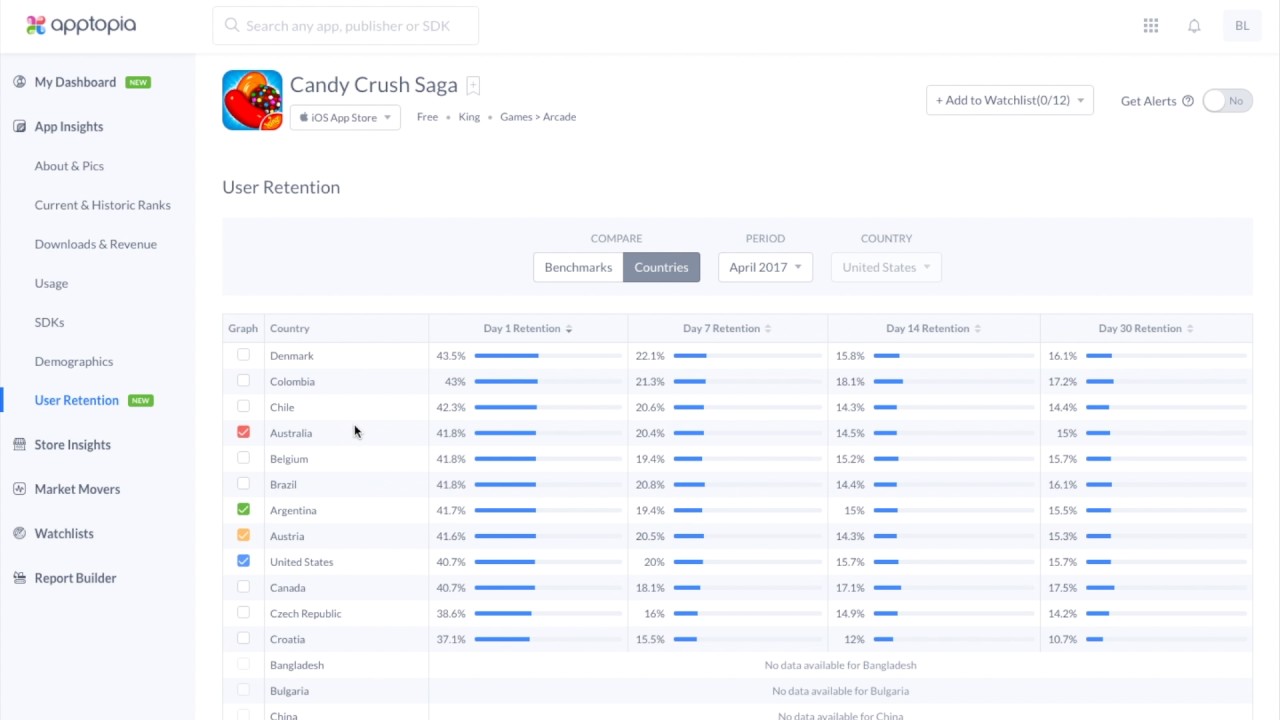1280x720 pixels.
Task: Open notifications bell icon
Action: 1194,26
